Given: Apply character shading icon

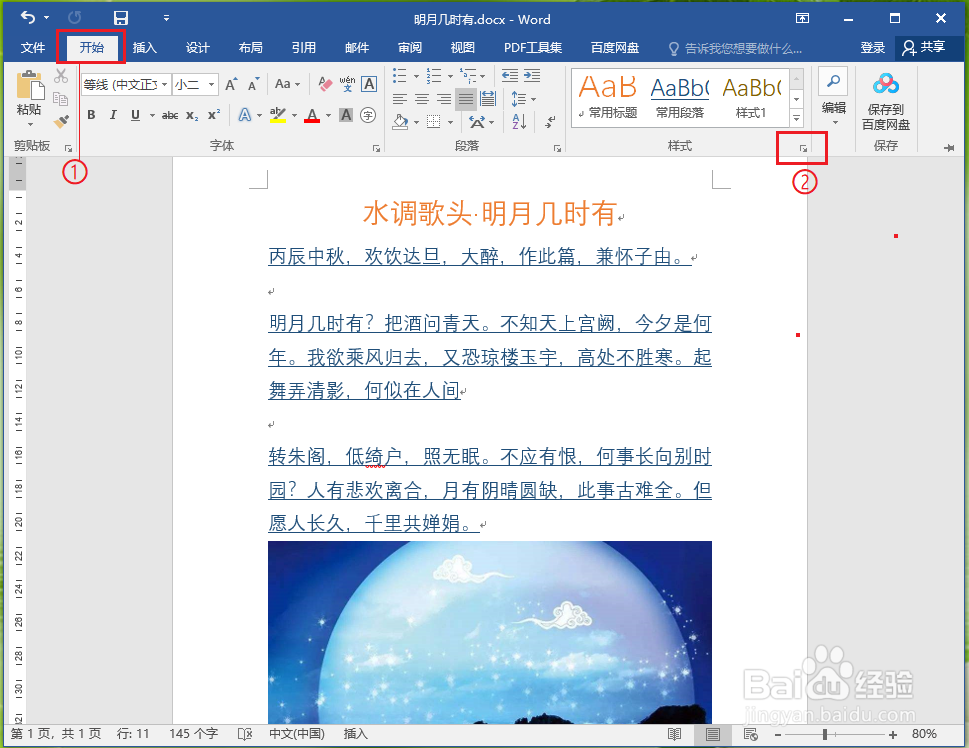Looking at the screenshot, I should pos(346,115).
